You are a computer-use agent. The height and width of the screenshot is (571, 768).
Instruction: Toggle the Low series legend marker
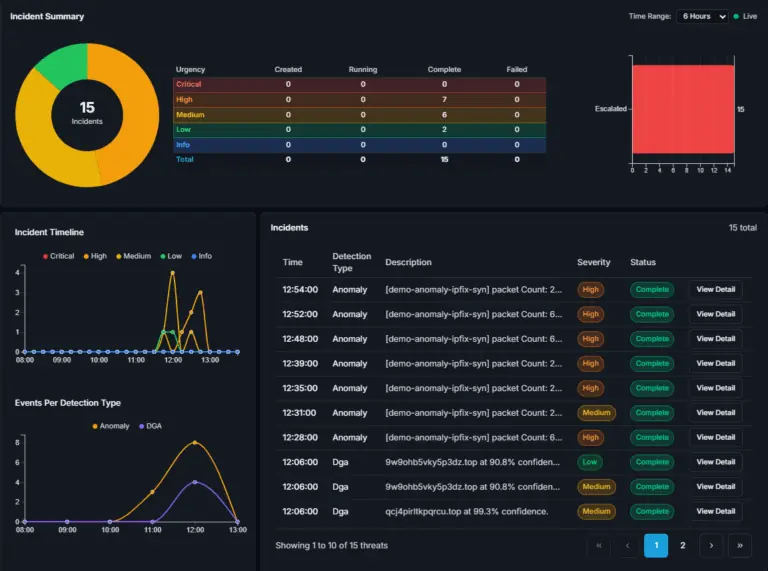[163, 256]
